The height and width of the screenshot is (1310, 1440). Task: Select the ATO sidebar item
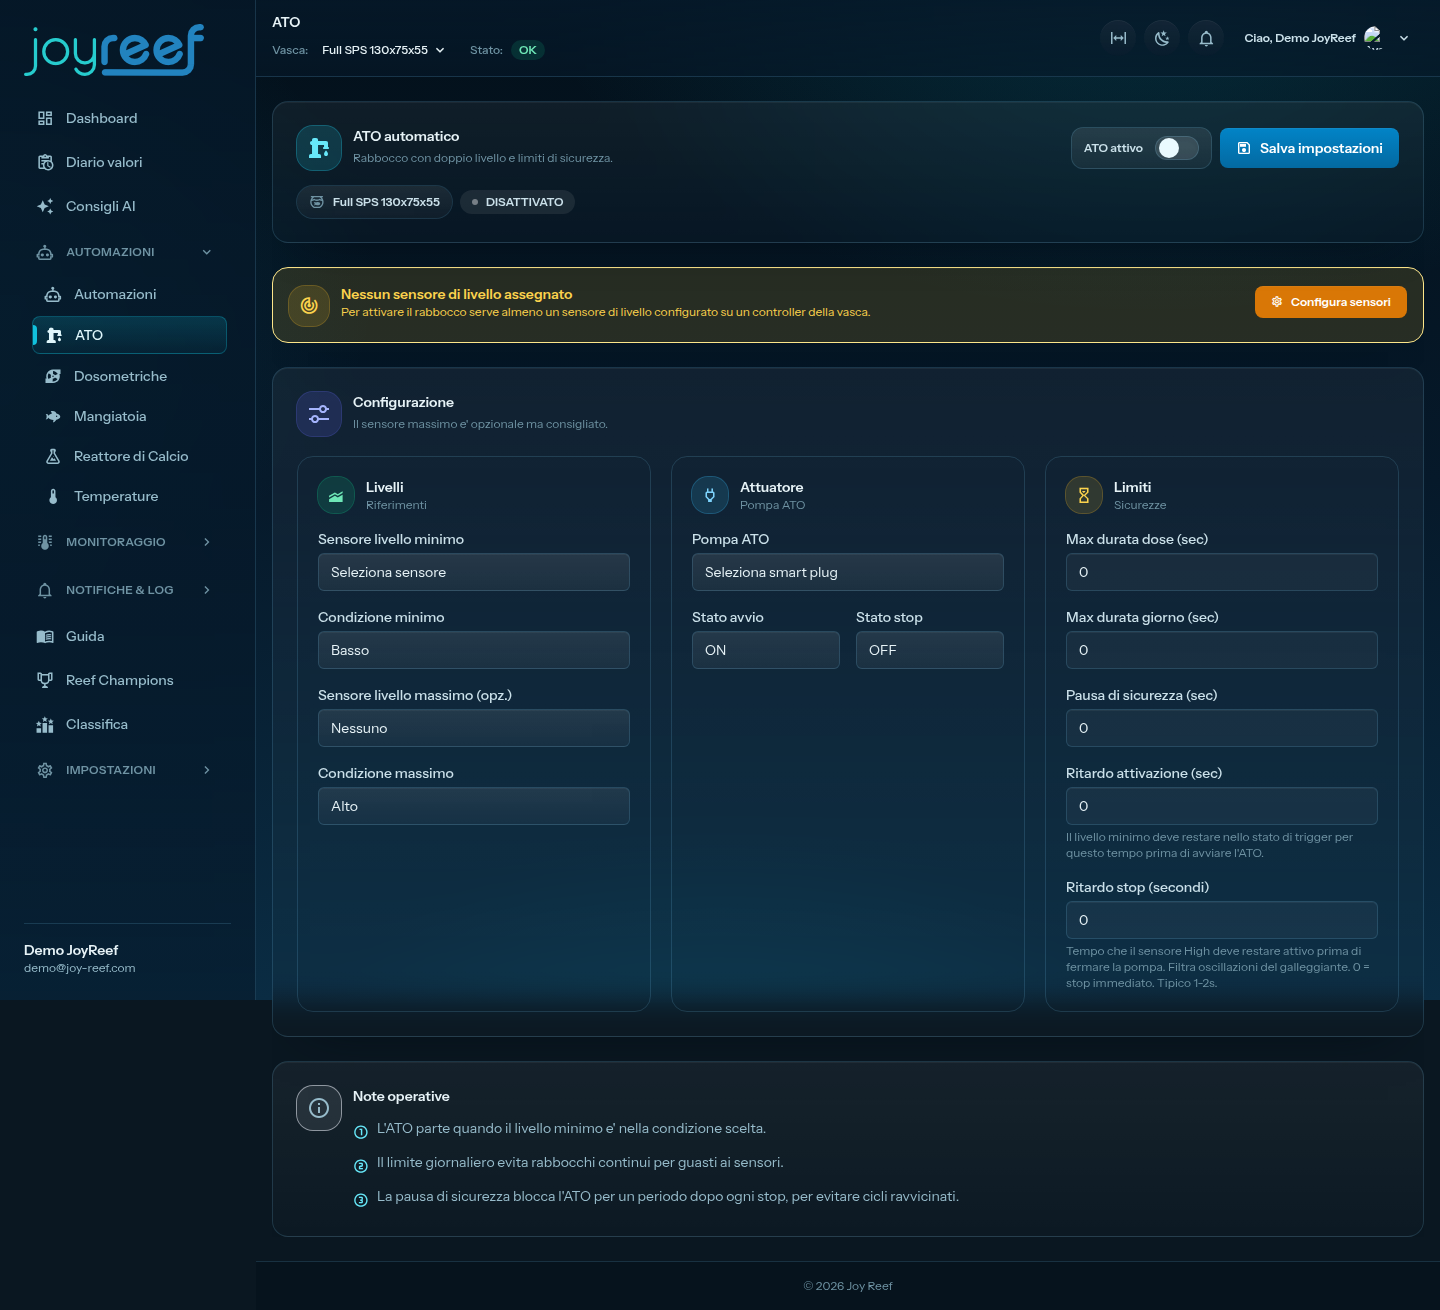tap(130, 335)
